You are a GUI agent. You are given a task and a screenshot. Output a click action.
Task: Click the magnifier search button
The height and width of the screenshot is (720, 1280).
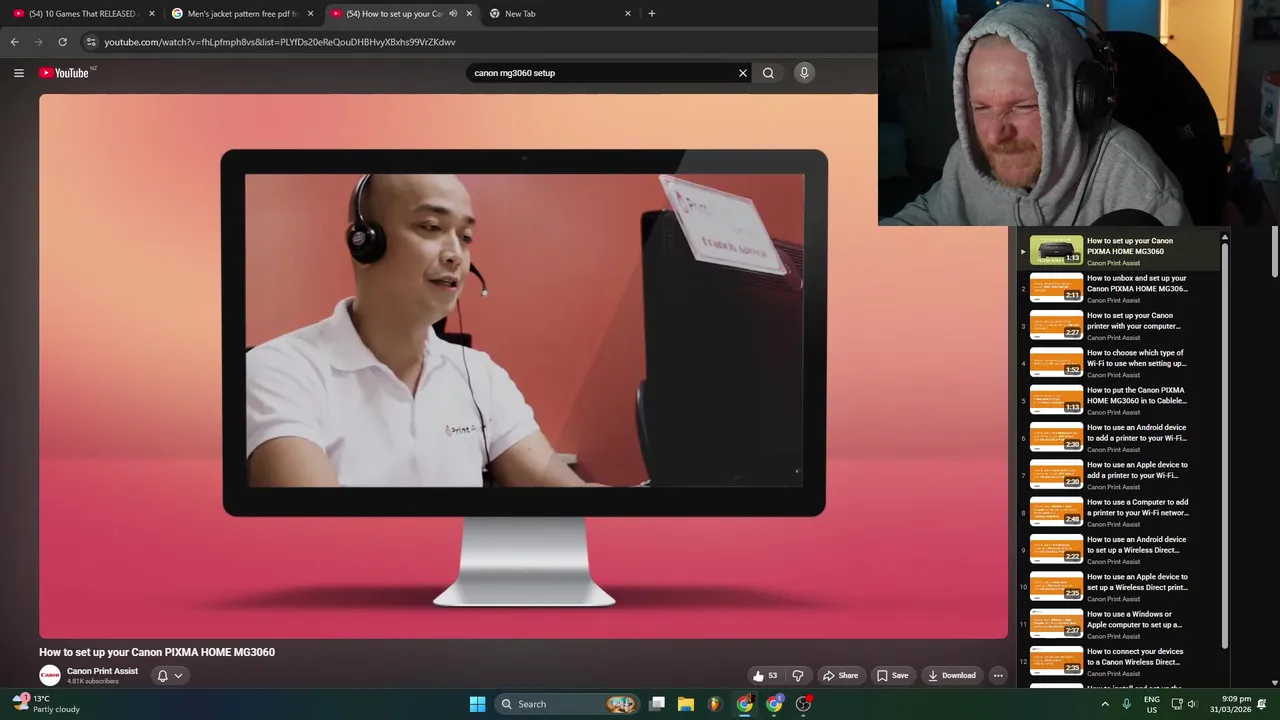[x=768, y=73]
